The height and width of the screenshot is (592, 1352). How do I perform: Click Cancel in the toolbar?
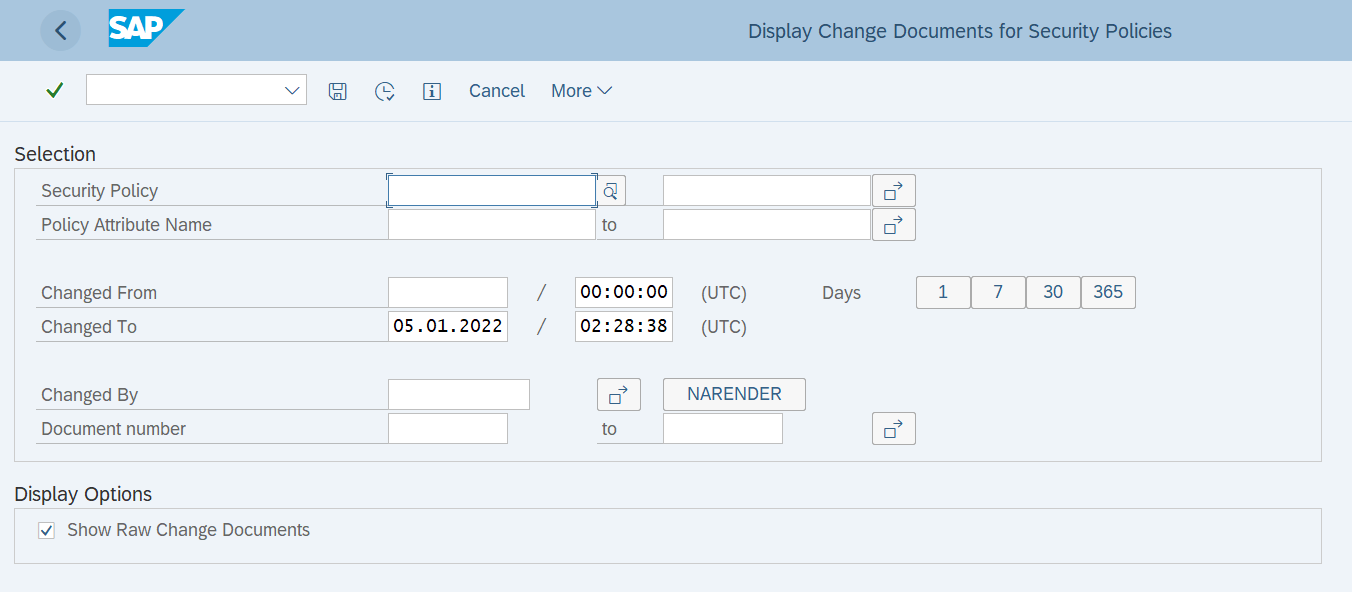(x=497, y=91)
